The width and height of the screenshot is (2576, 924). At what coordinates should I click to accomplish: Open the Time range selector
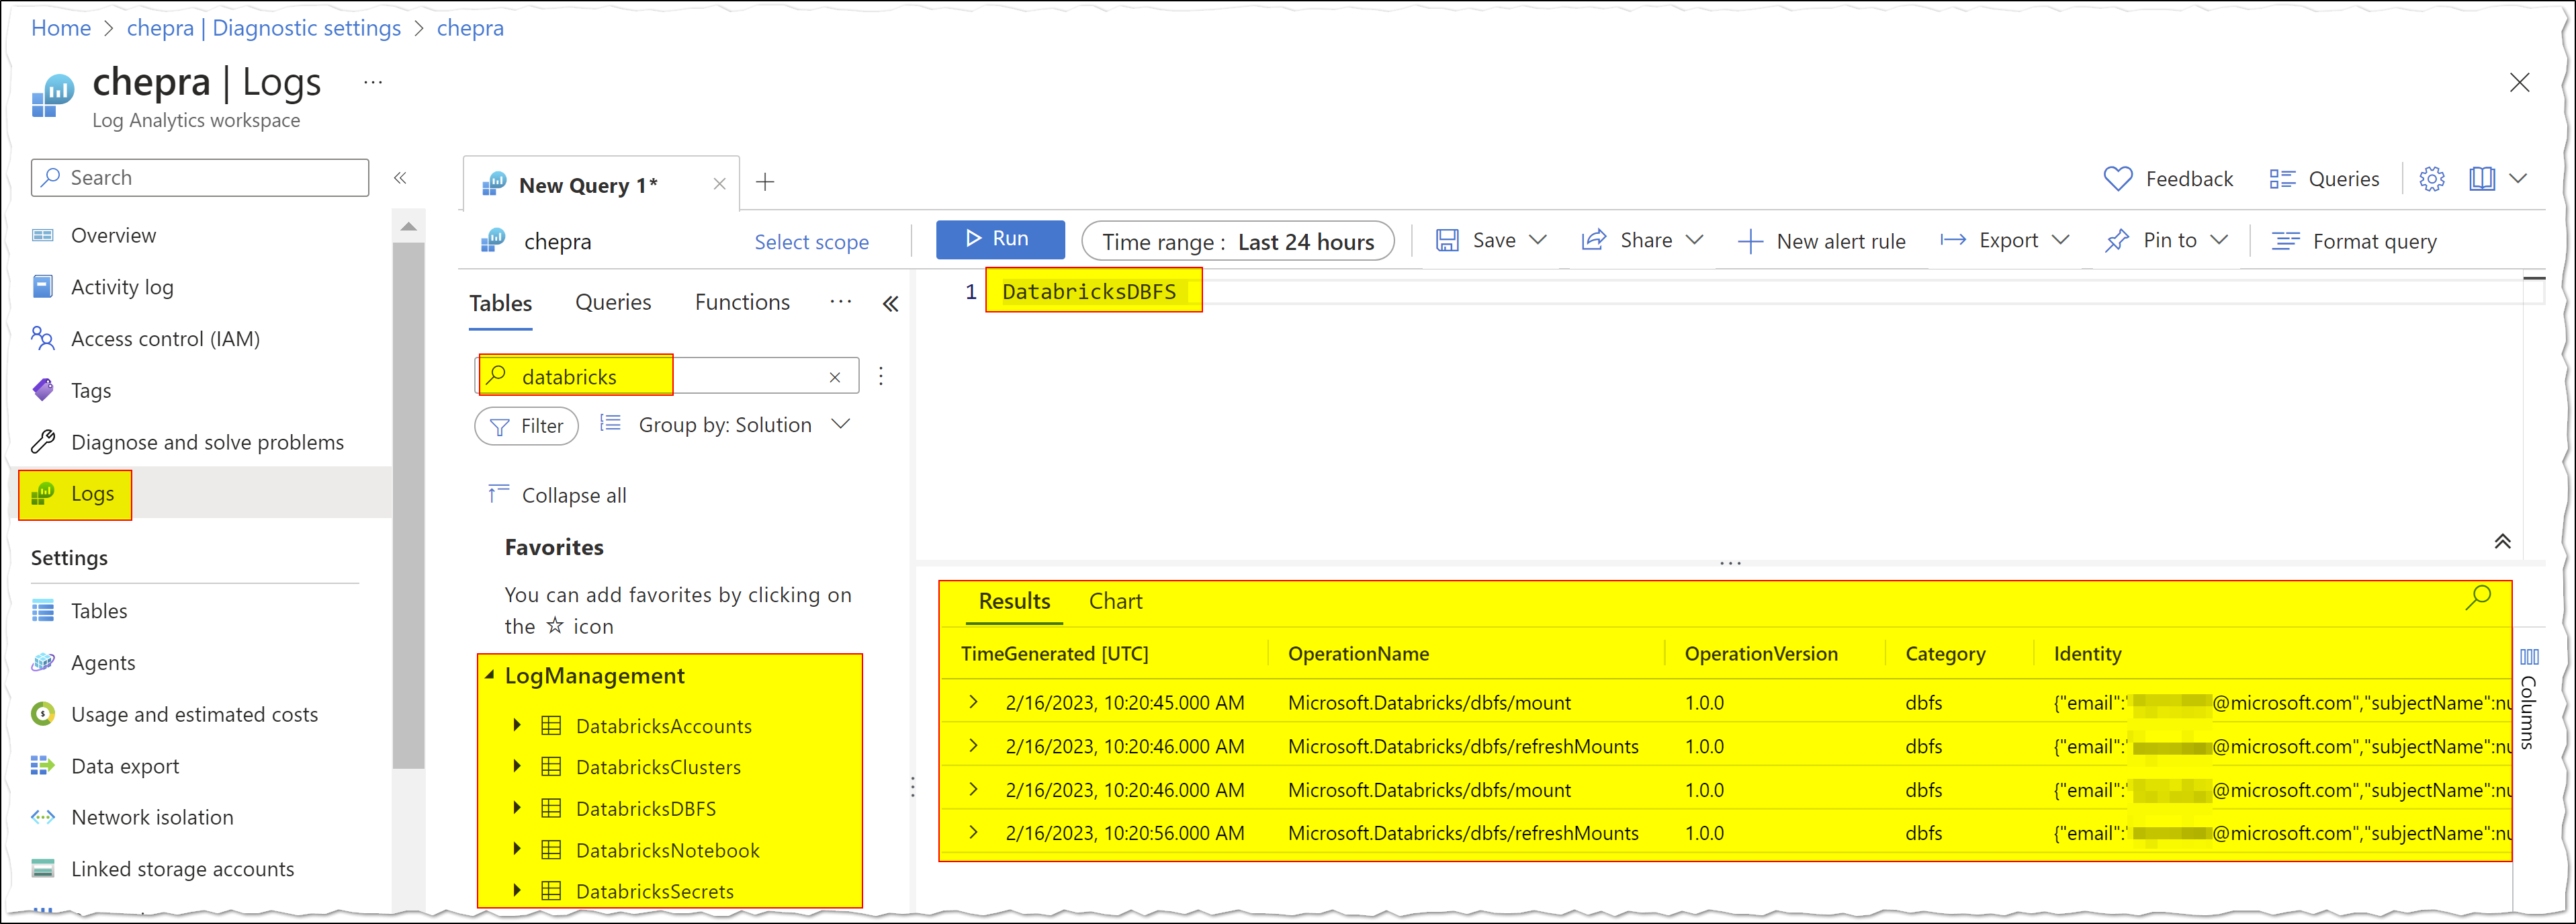click(x=1237, y=242)
